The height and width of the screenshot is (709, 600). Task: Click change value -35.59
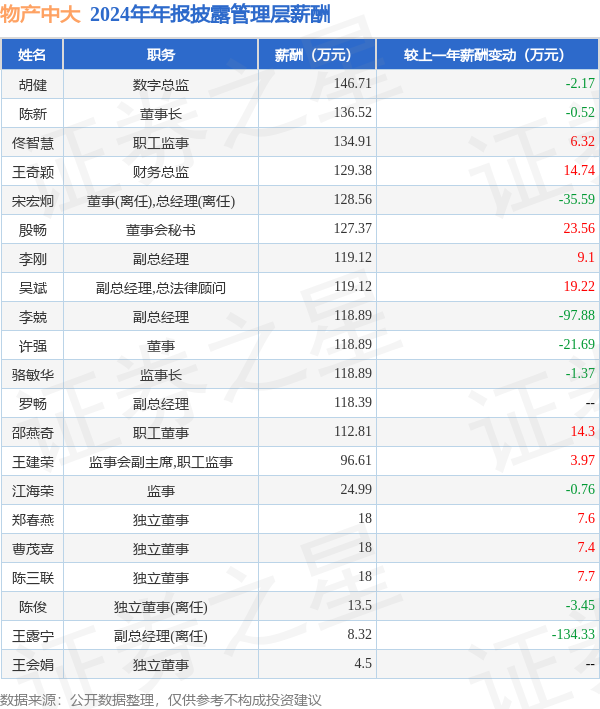click(576, 199)
